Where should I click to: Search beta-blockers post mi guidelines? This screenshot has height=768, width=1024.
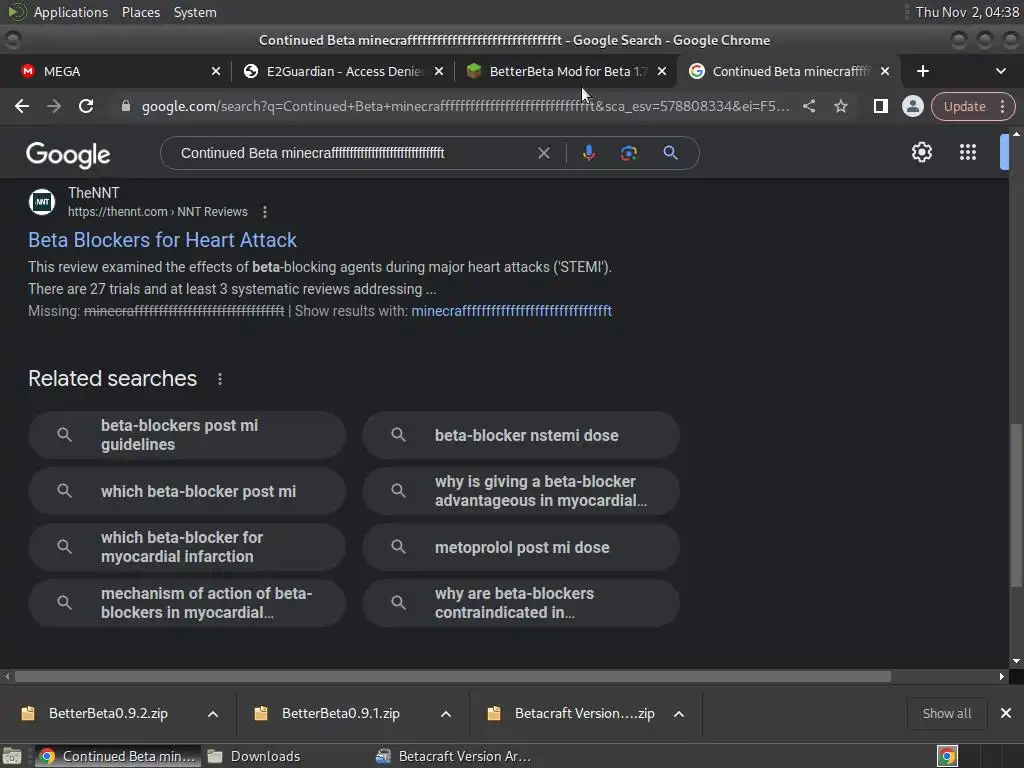pos(187,435)
